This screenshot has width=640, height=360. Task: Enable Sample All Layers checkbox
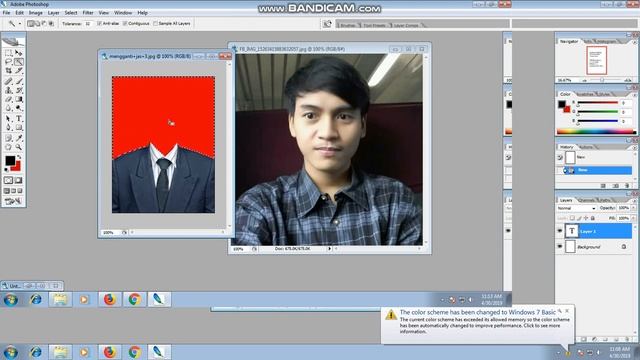click(x=155, y=24)
